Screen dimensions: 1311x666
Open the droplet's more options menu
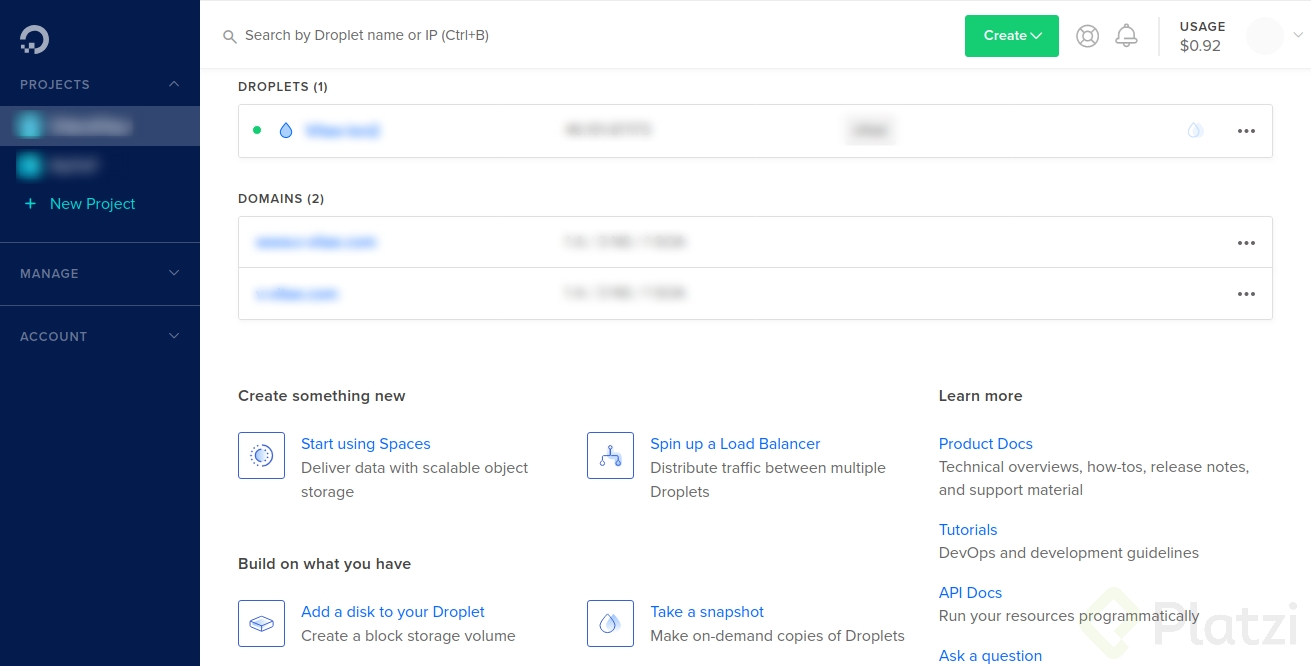1246,130
